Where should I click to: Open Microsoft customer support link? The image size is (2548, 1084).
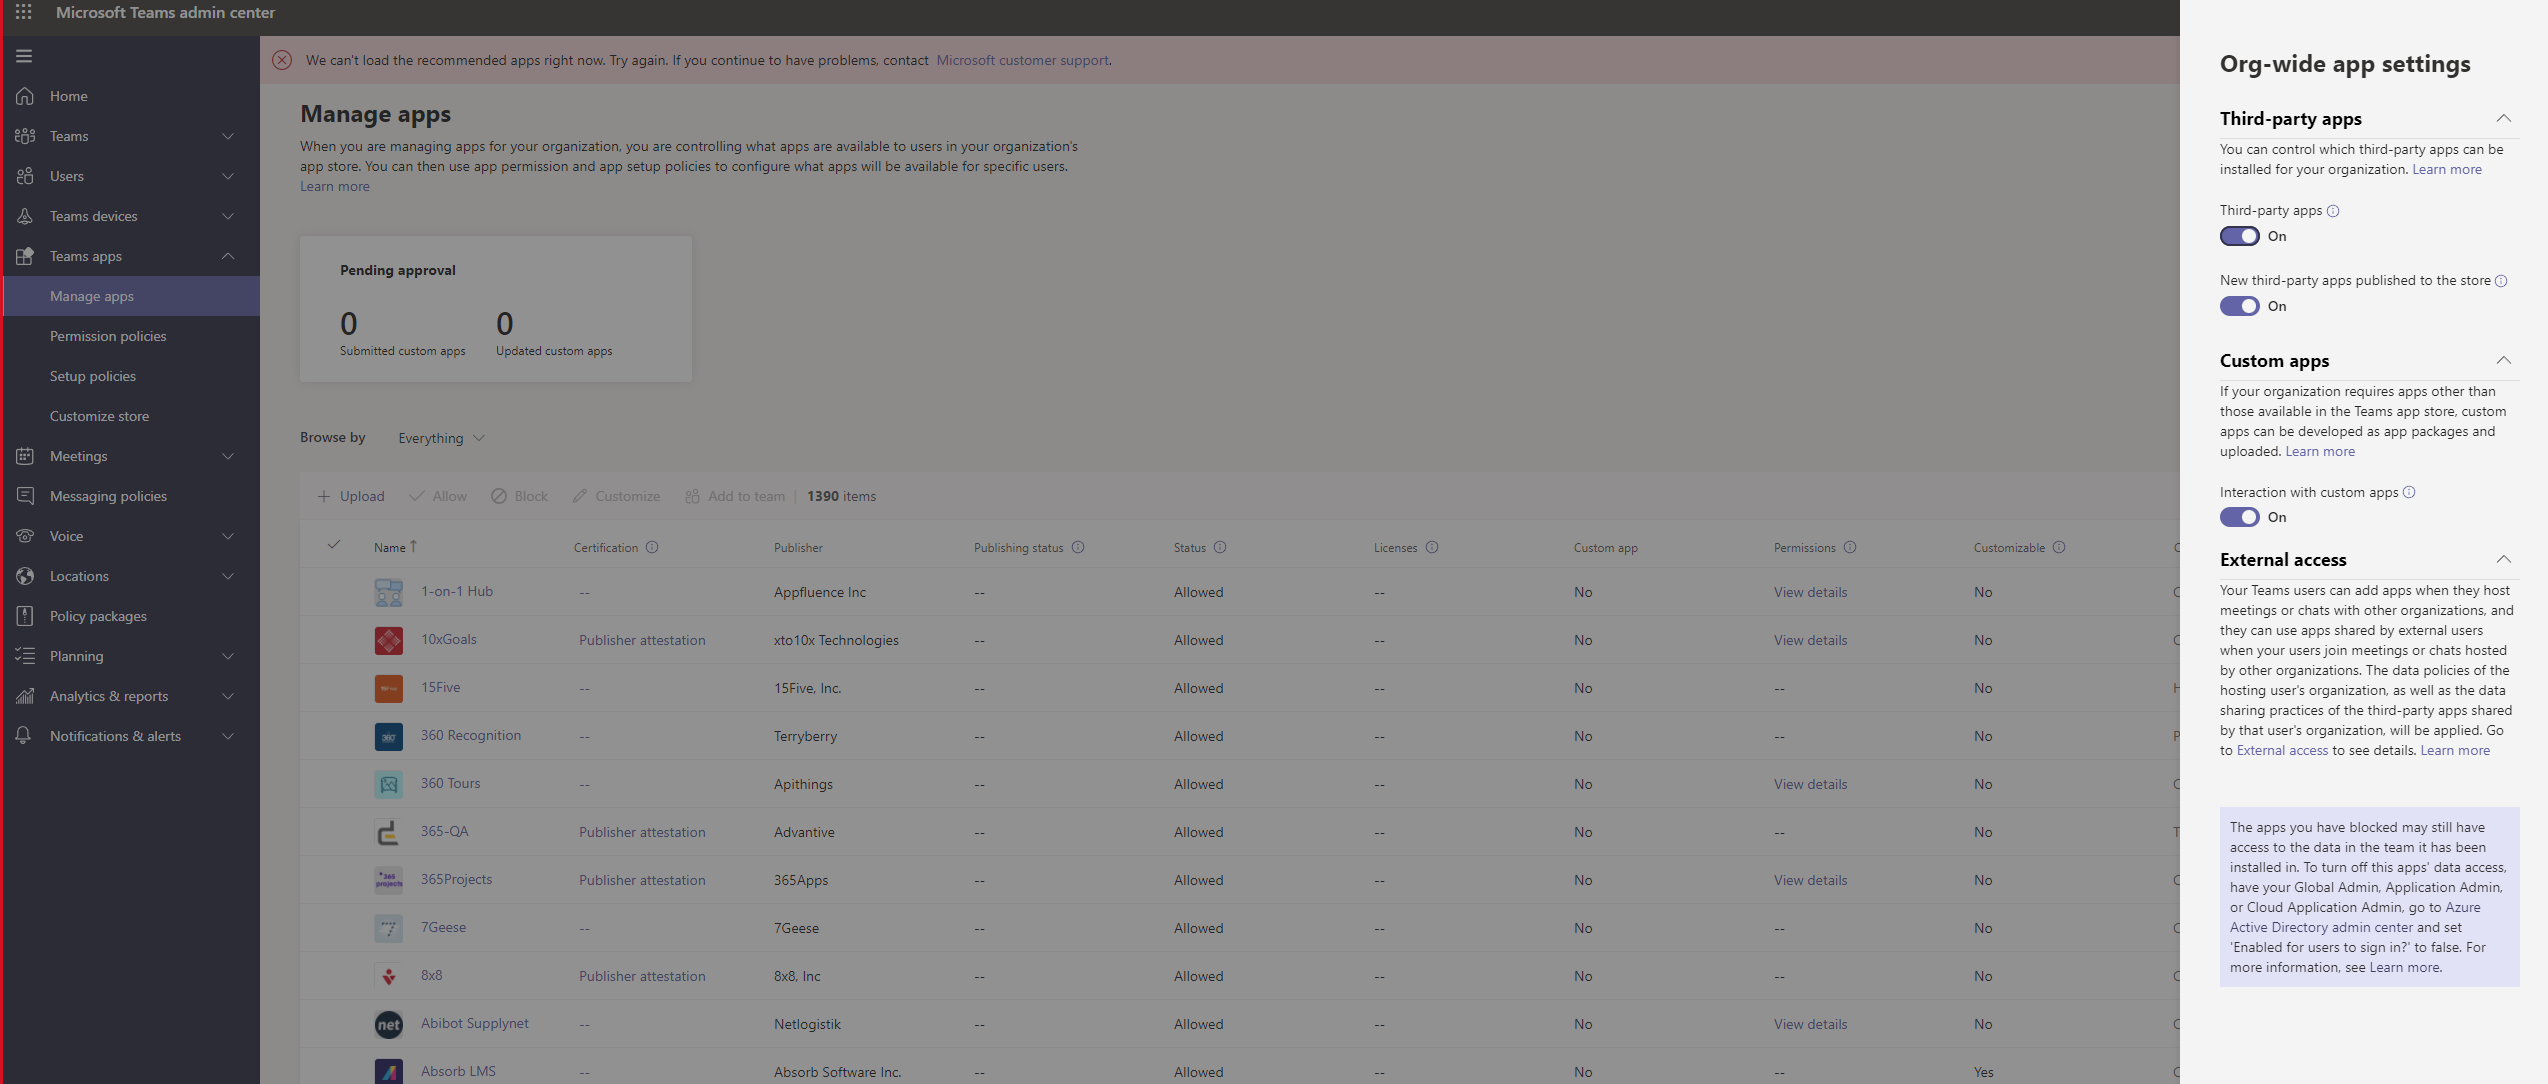1022,60
